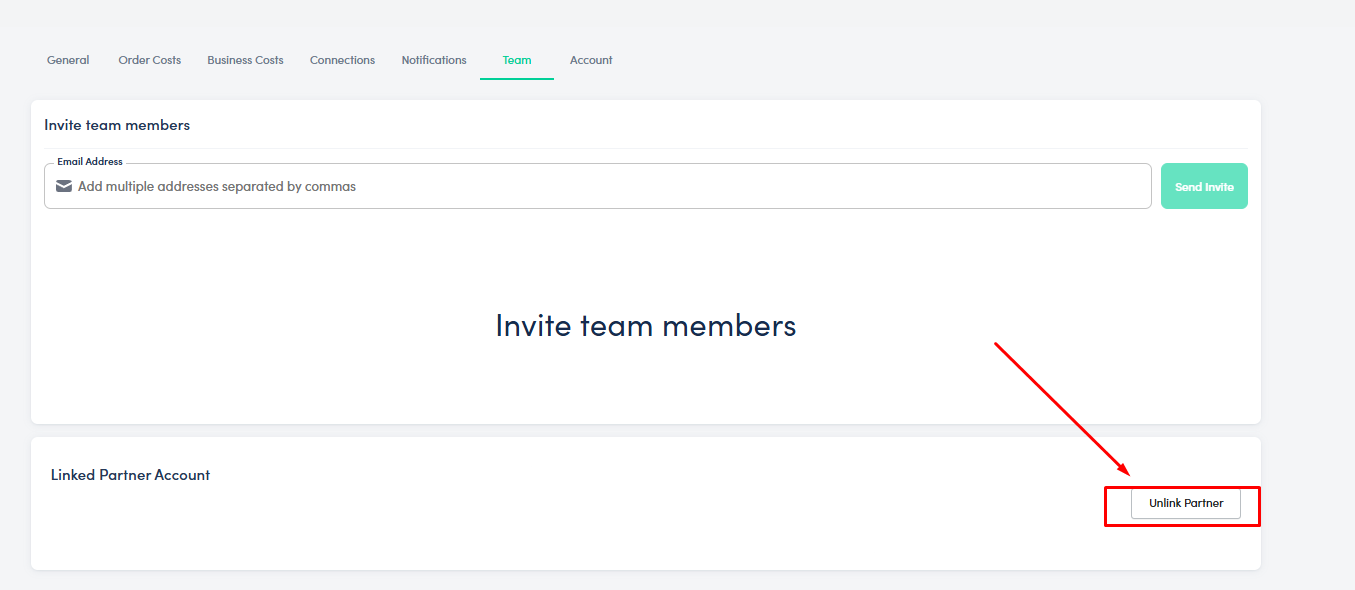Click empty area below the large heading
This screenshot has height=590, width=1355.
coord(646,385)
